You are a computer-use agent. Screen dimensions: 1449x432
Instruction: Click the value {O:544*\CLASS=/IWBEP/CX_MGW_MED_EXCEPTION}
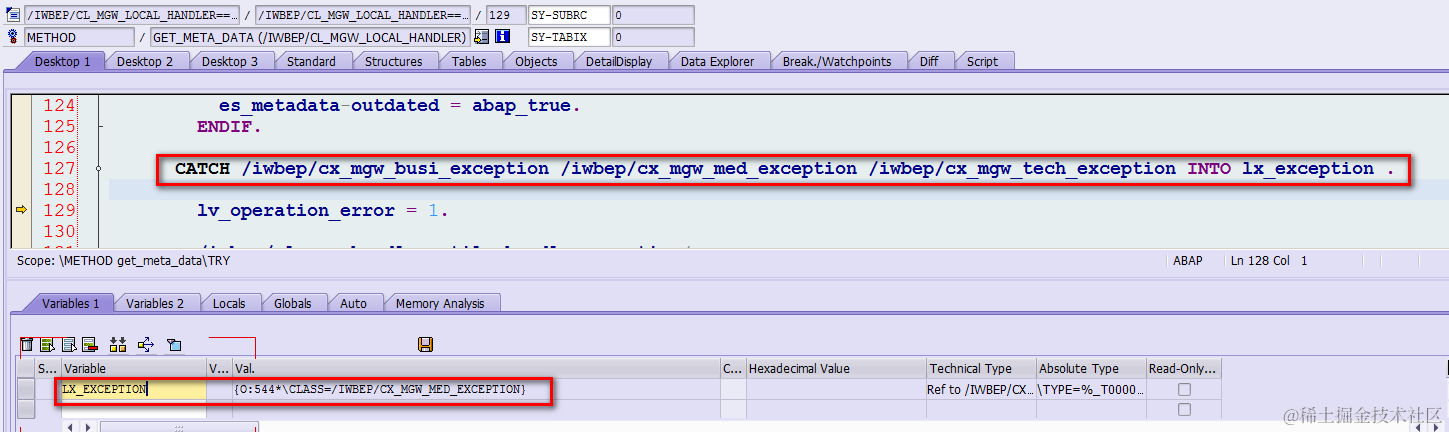pos(380,389)
